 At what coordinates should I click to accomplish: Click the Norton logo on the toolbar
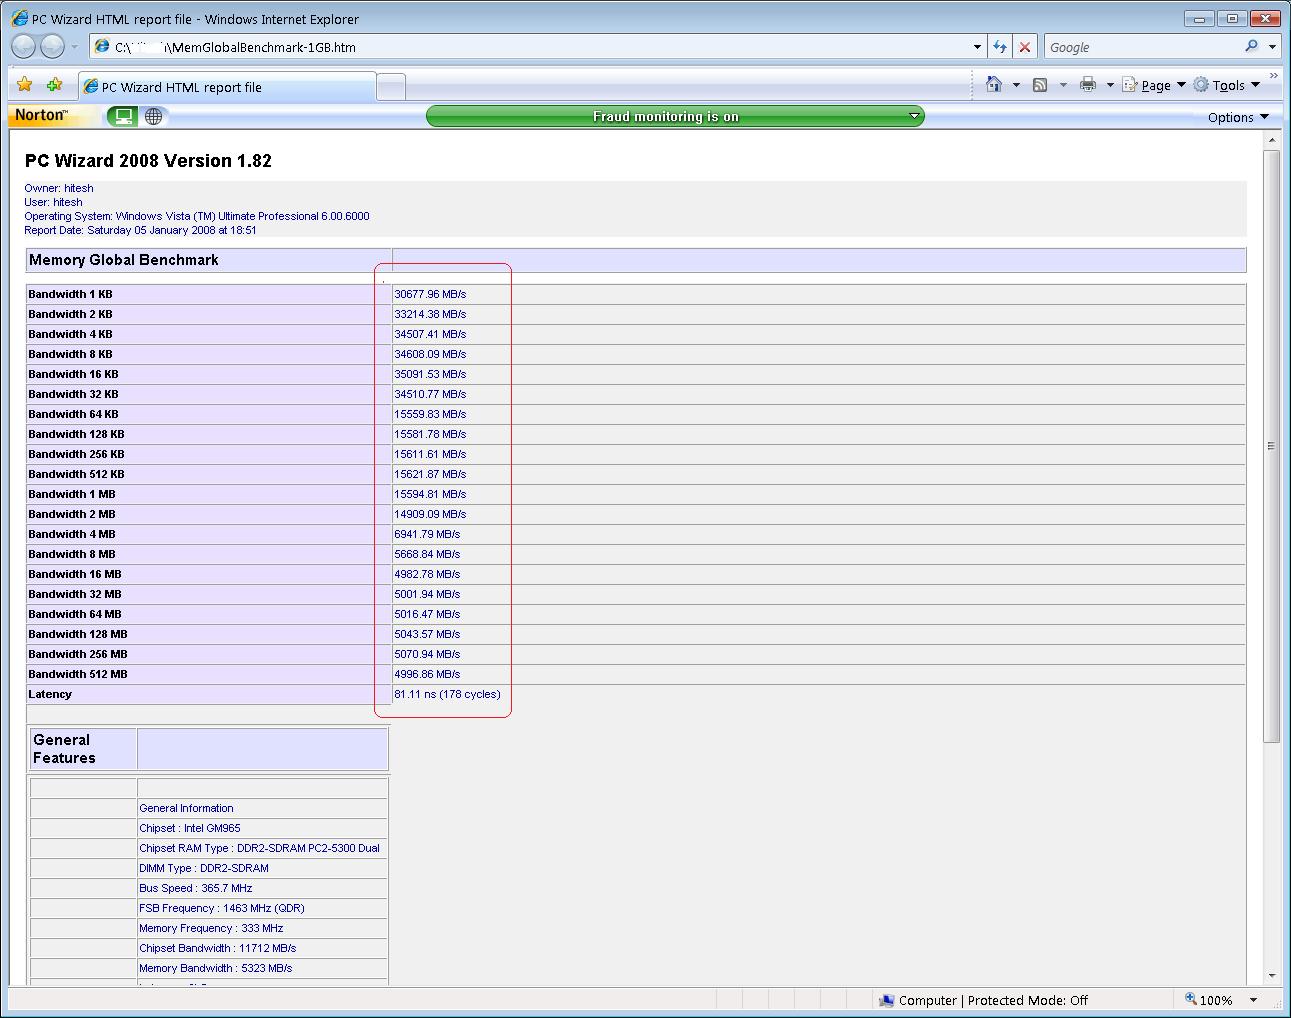[41, 115]
